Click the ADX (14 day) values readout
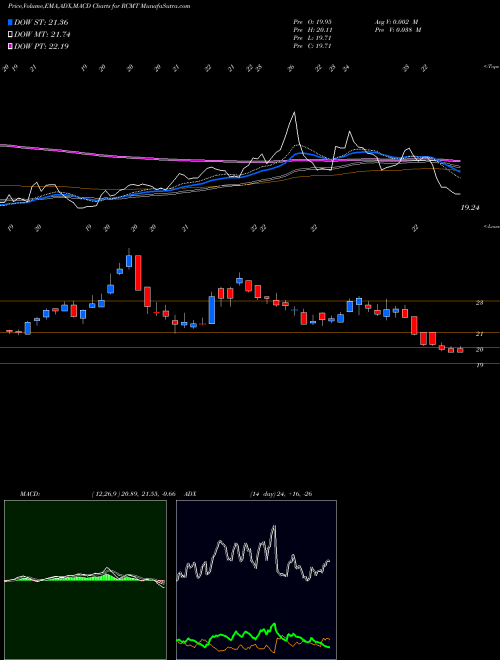The height and width of the screenshot is (660, 500). pyautogui.click(x=281, y=494)
